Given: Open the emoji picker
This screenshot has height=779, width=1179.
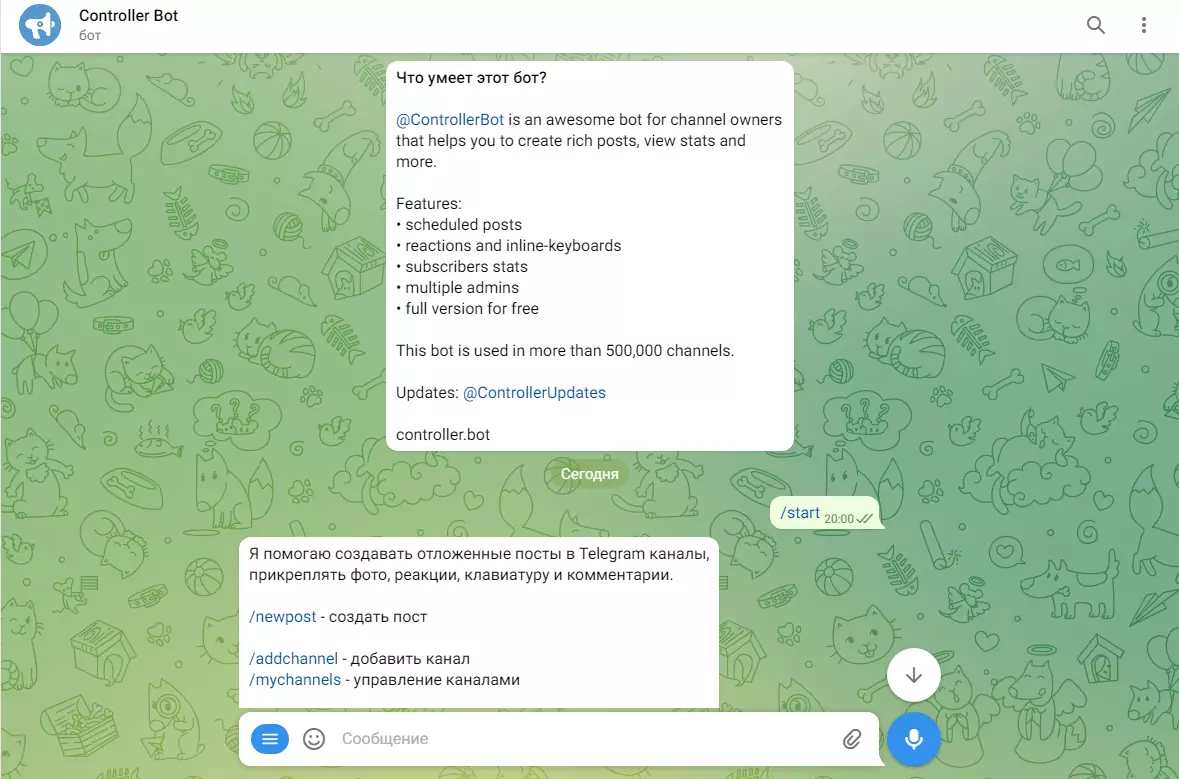Looking at the screenshot, I should click(314, 739).
